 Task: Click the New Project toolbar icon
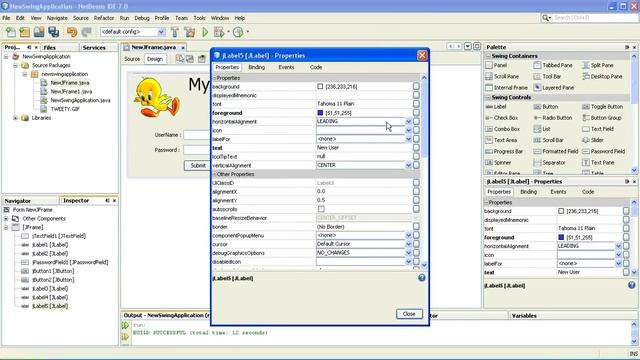tap(24, 32)
